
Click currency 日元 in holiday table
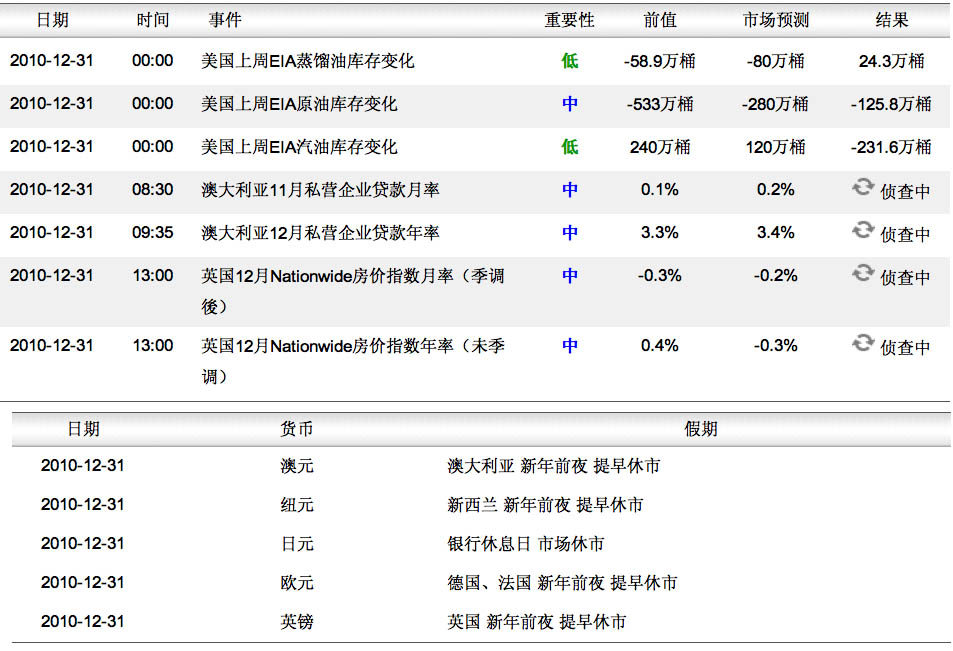point(297,544)
